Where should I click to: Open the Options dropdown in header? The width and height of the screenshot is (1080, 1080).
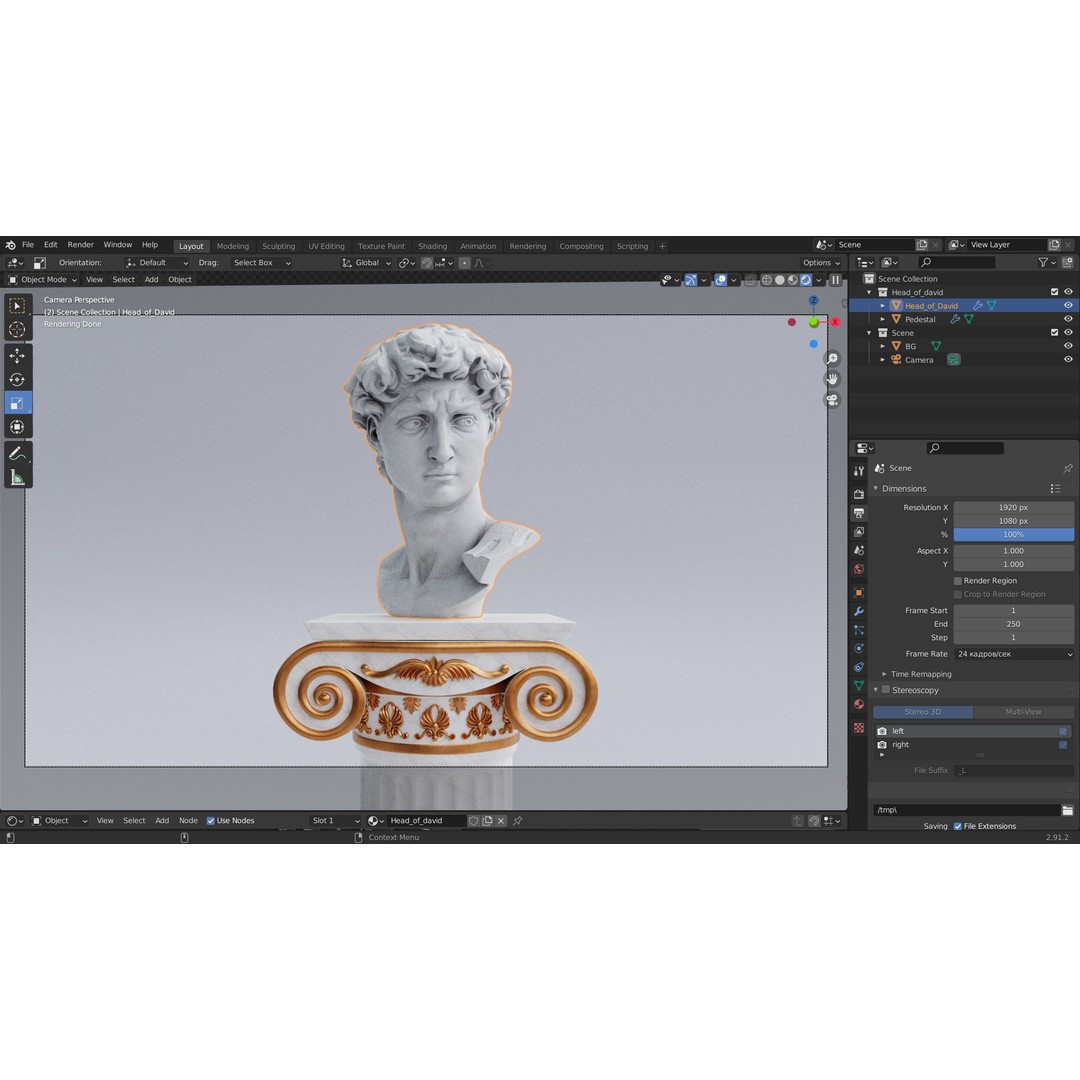[x=821, y=263]
